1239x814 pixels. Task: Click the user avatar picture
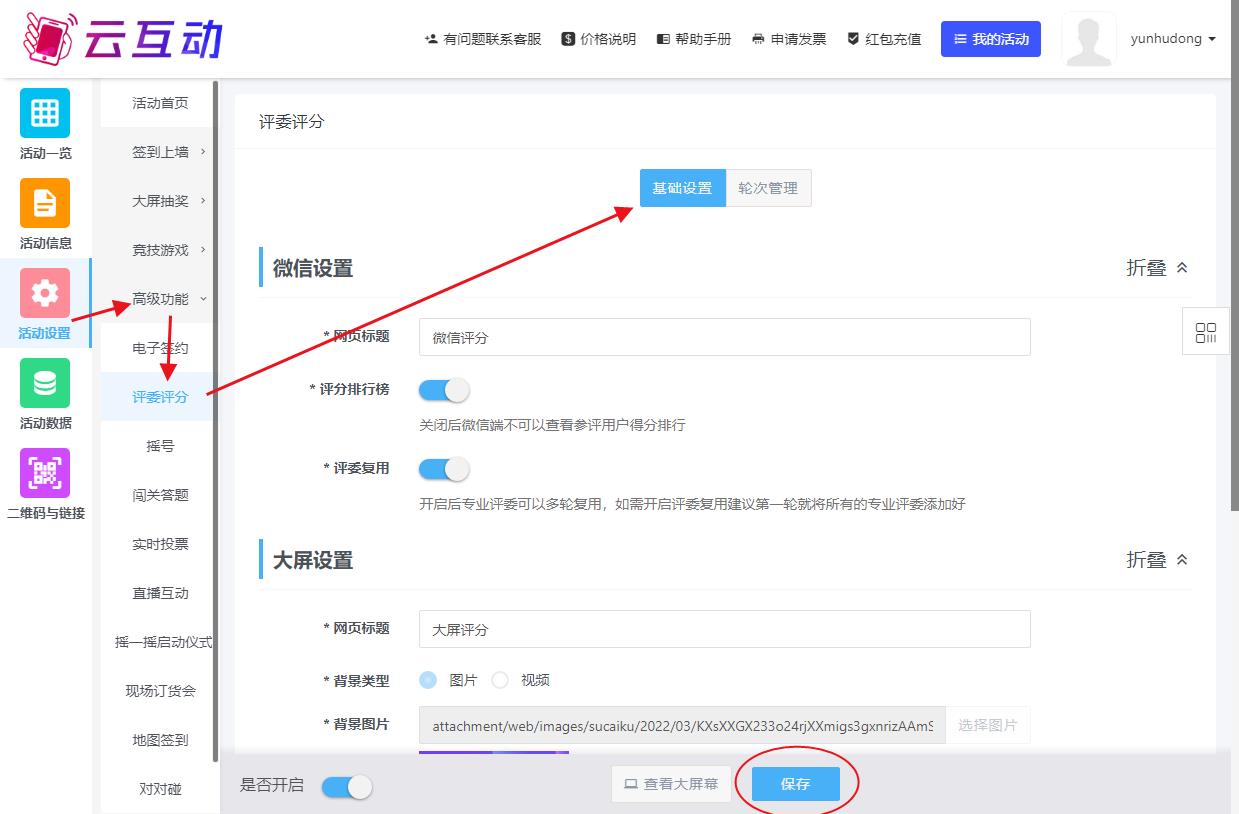(1089, 40)
